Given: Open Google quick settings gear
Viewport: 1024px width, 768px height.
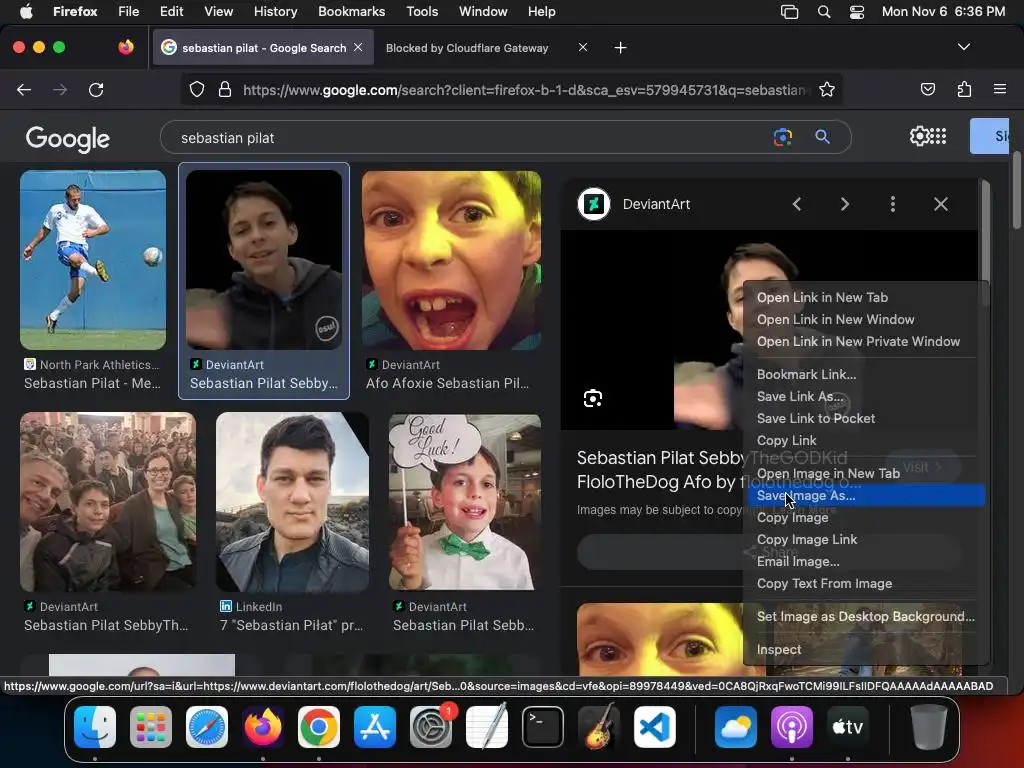Looking at the screenshot, I should [x=919, y=136].
